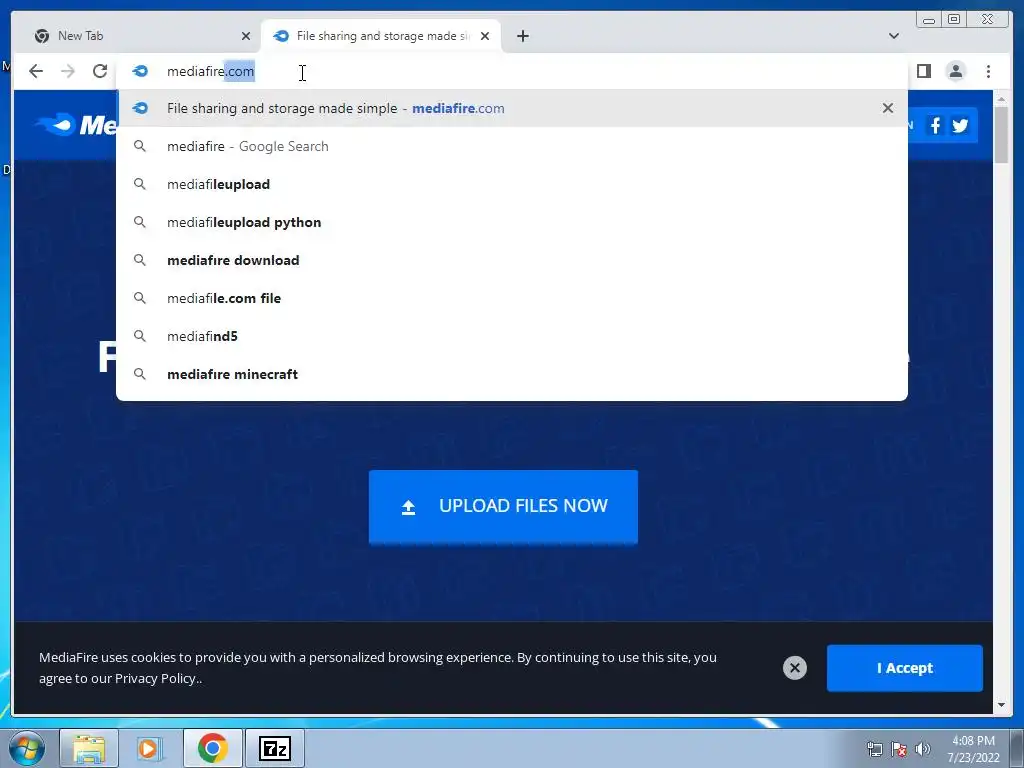Viewport: 1024px width, 768px height.
Task: Open 7-Zip from the taskbar
Action: (x=274, y=748)
